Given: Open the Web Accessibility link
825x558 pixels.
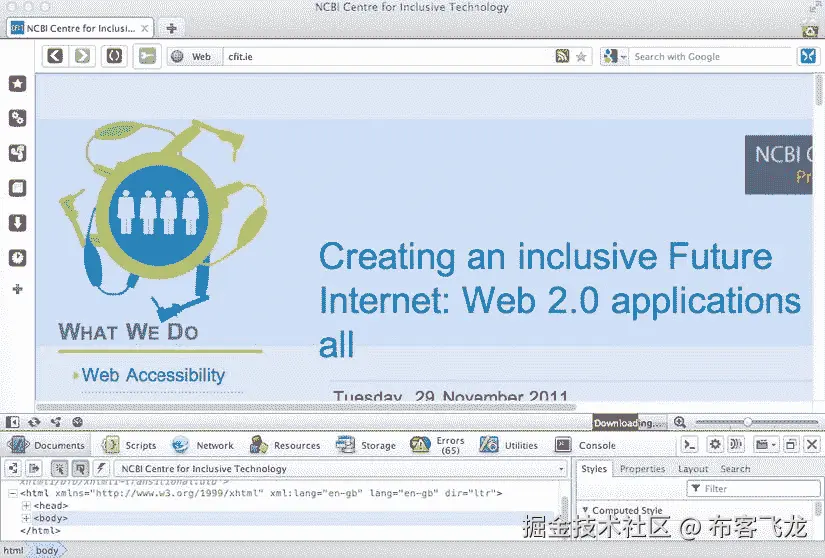Looking at the screenshot, I should (153, 375).
